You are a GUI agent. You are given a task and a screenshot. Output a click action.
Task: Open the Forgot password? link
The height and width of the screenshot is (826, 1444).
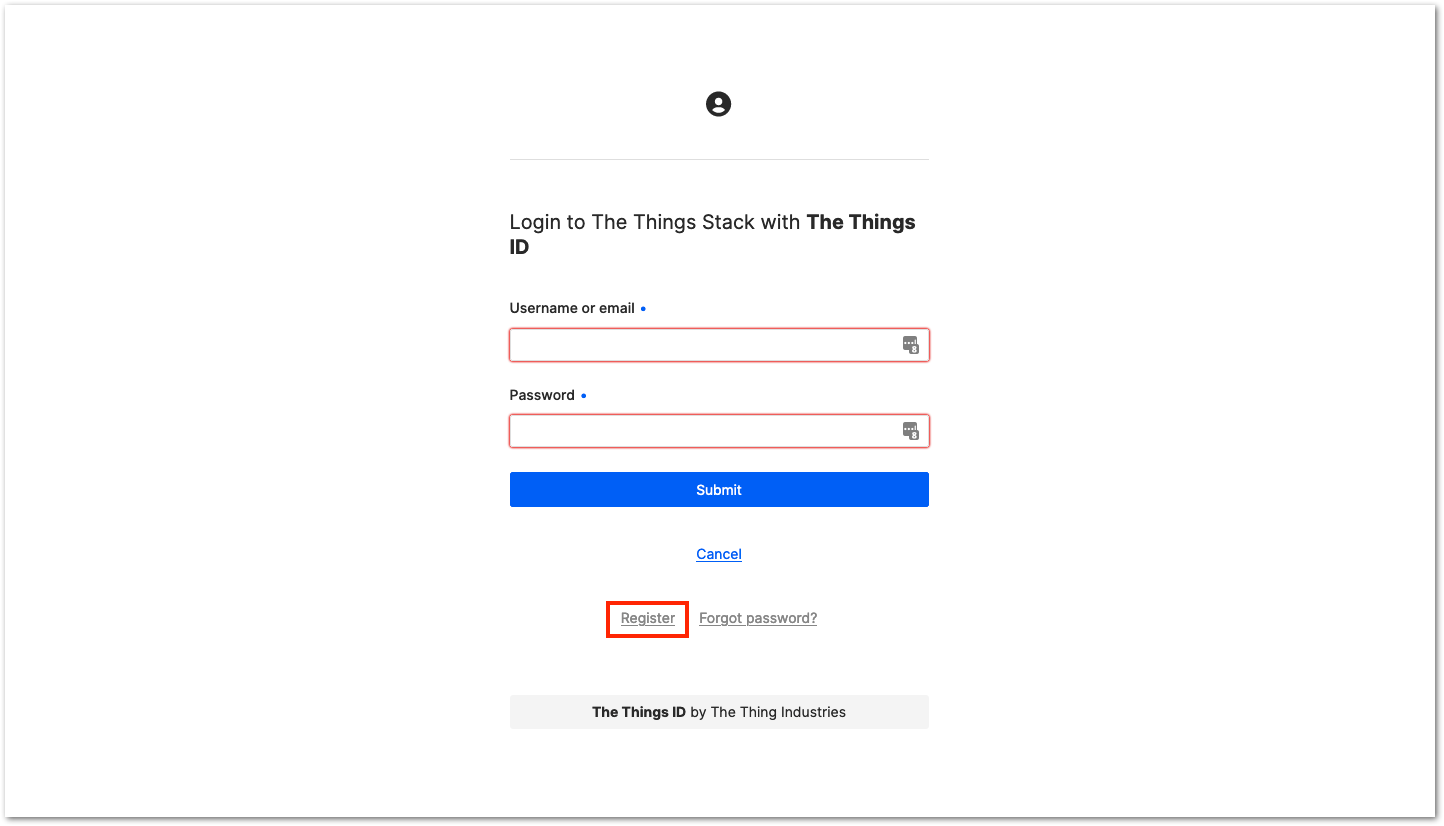pos(758,618)
